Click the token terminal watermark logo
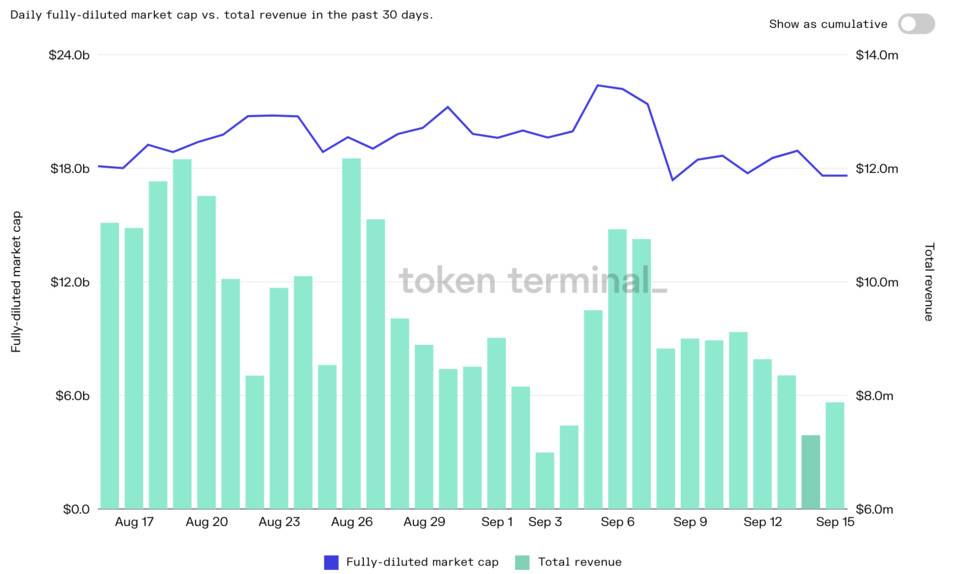This screenshot has width=960, height=574. pyautogui.click(x=532, y=280)
